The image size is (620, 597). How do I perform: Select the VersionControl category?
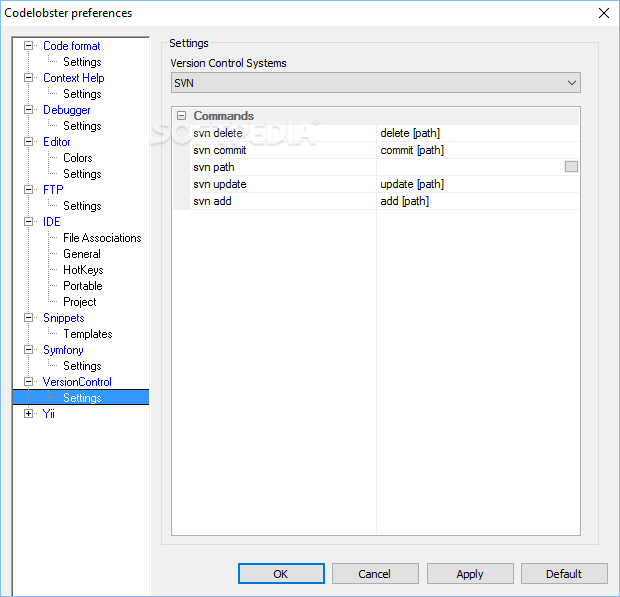(77, 382)
